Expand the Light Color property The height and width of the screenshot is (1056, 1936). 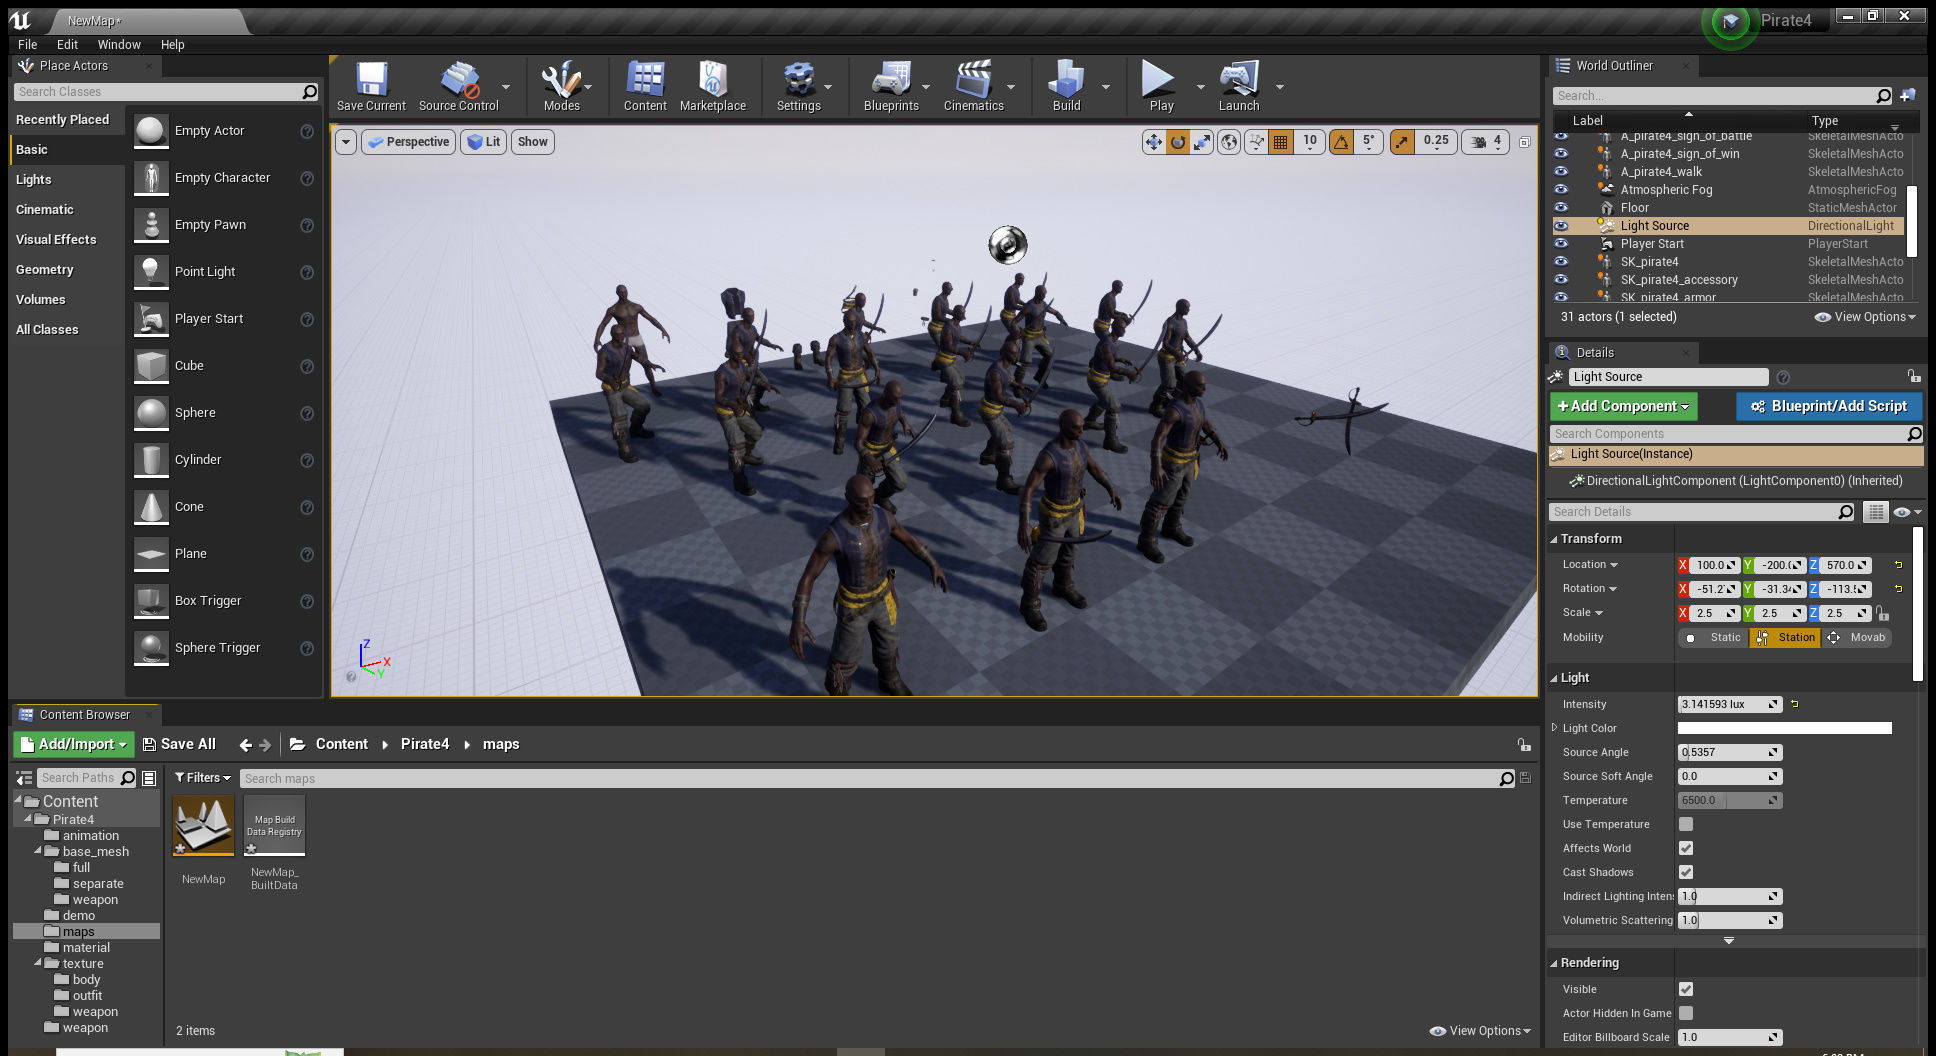click(x=1554, y=728)
